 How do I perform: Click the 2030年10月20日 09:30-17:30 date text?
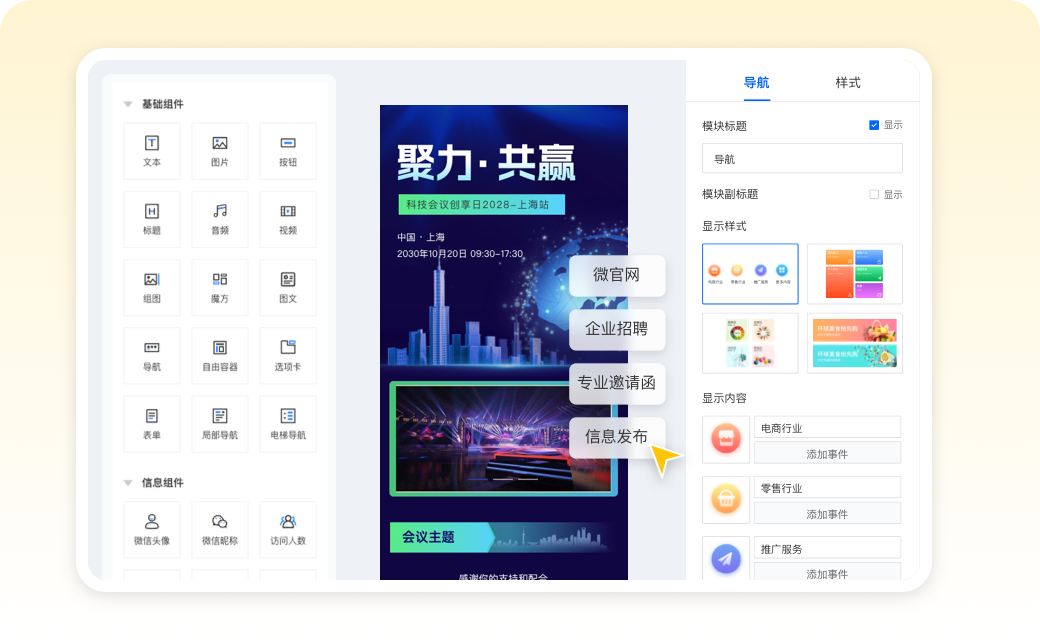(x=460, y=254)
